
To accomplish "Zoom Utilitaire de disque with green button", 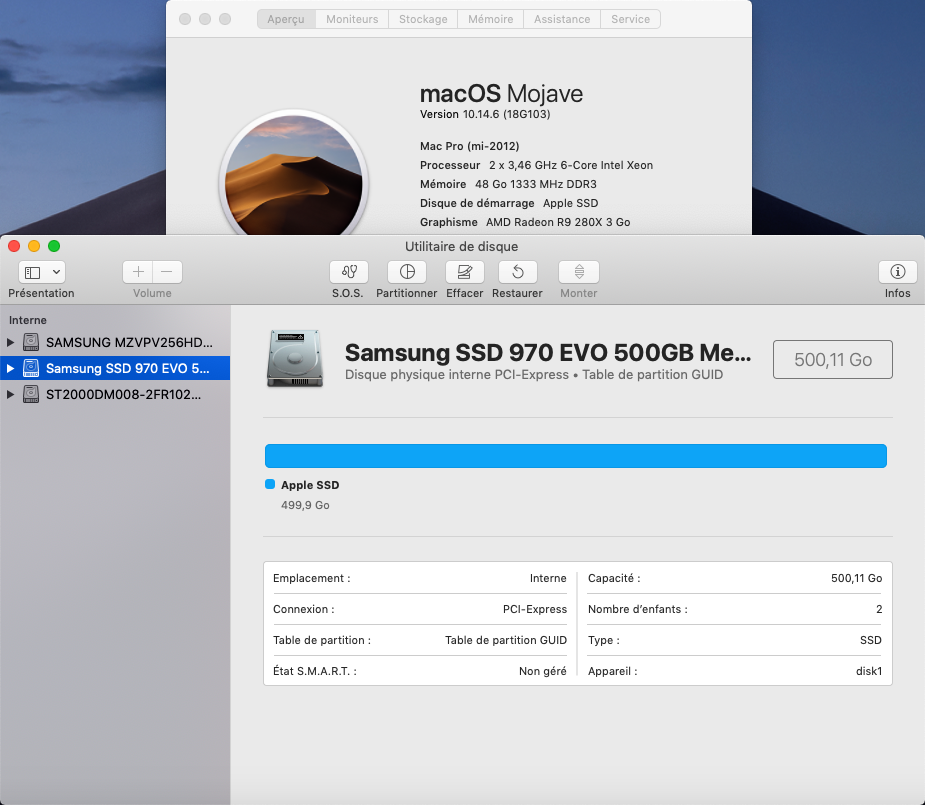I will click(x=54, y=246).
